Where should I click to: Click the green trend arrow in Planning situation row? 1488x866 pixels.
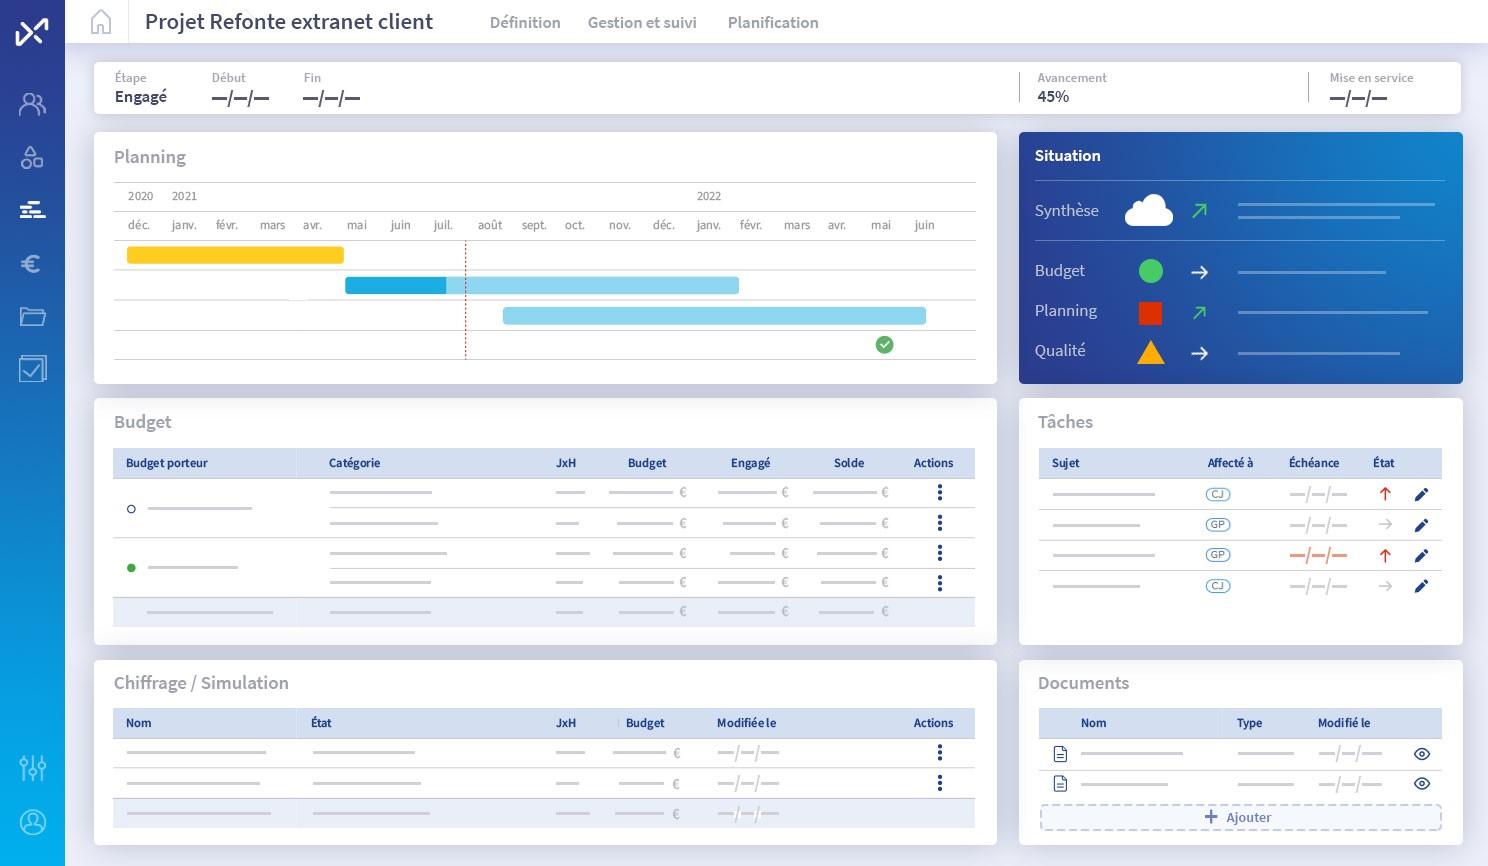(x=1199, y=312)
